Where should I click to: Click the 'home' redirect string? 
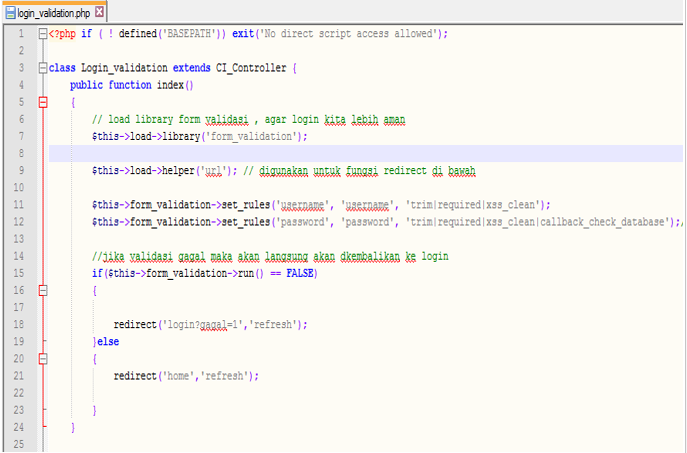point(178,376)
